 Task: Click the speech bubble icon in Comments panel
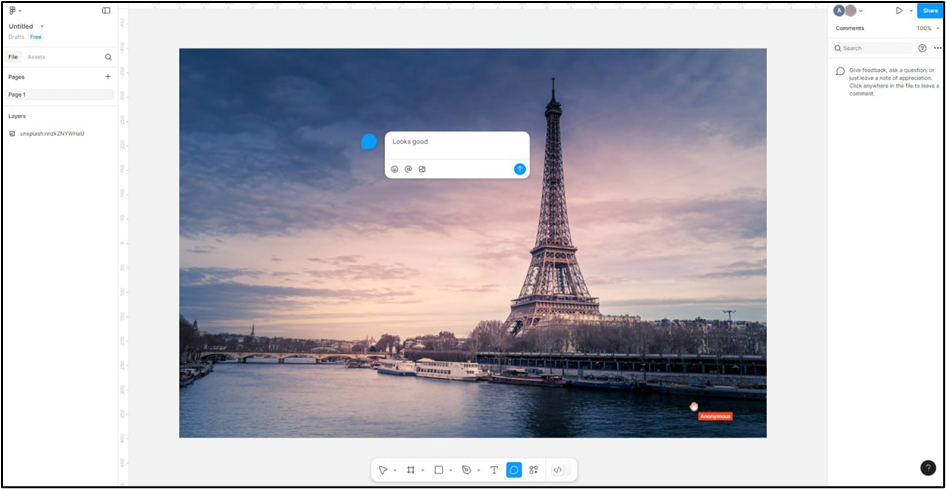(840, 71)
